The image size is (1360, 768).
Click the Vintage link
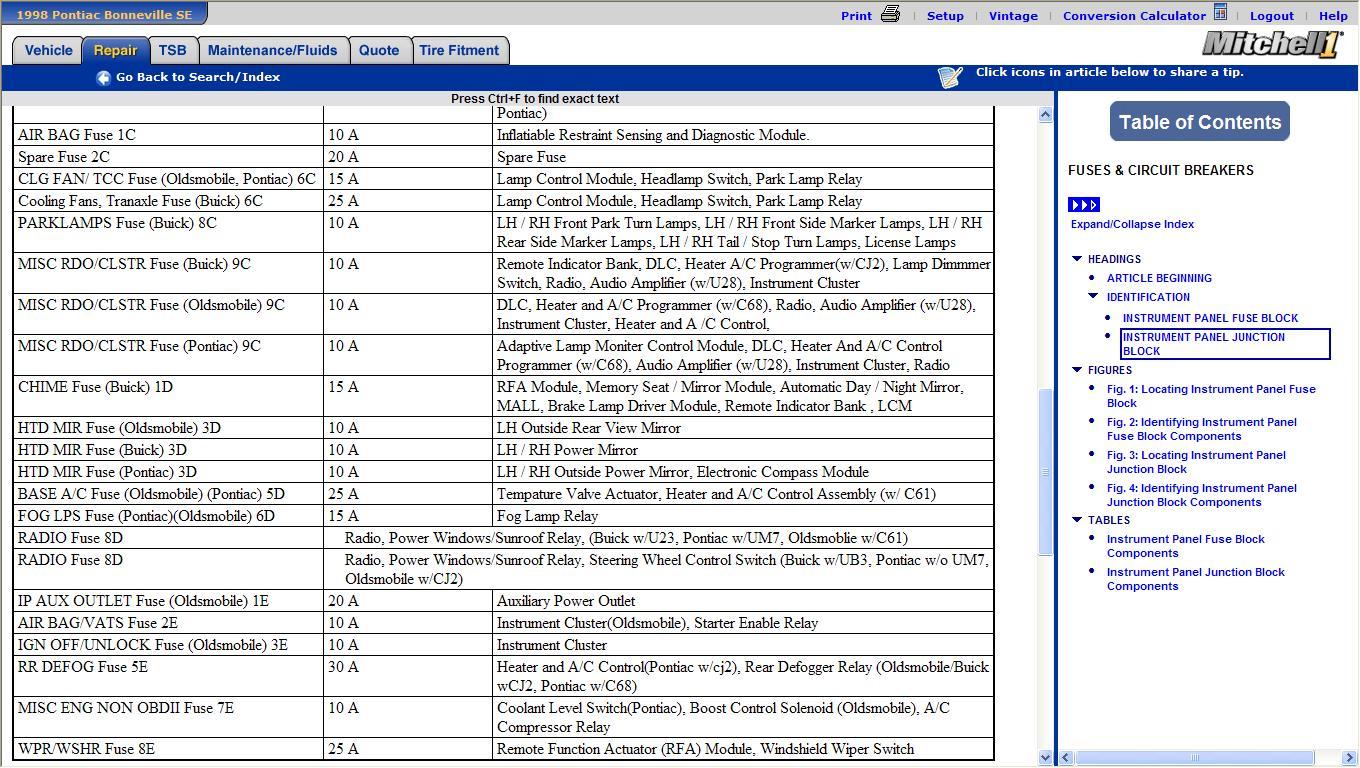pos(1013,16)
